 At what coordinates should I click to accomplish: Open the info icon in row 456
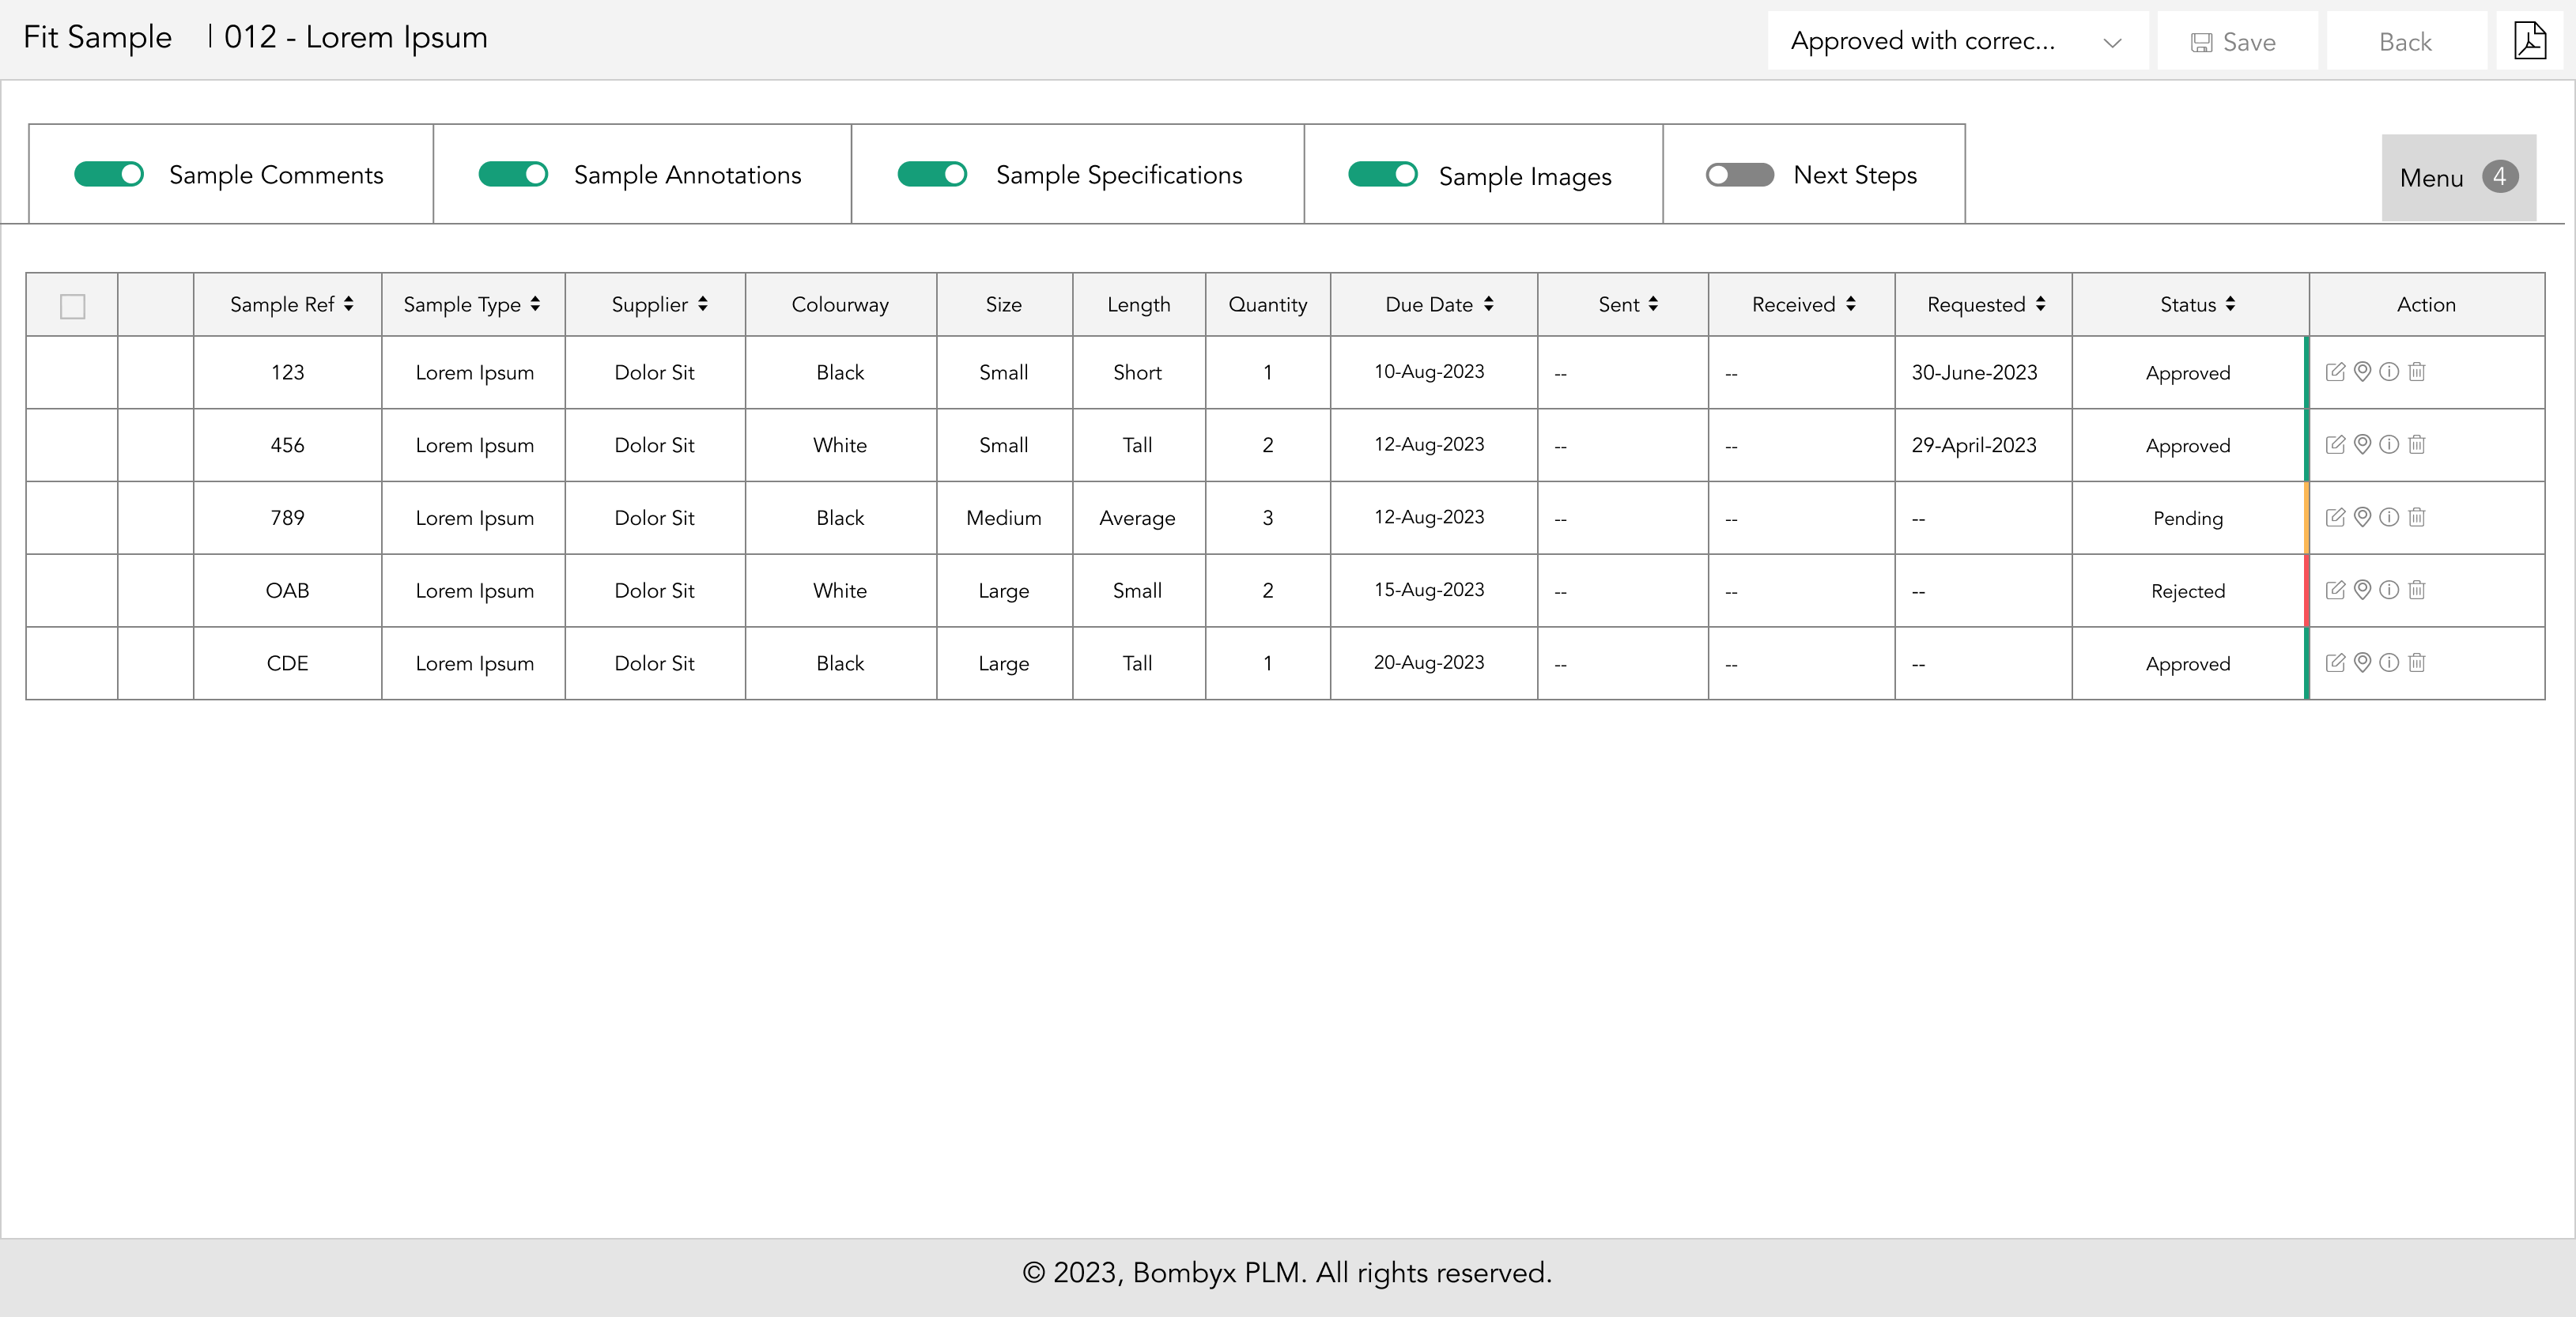[x=2389, y=445]
